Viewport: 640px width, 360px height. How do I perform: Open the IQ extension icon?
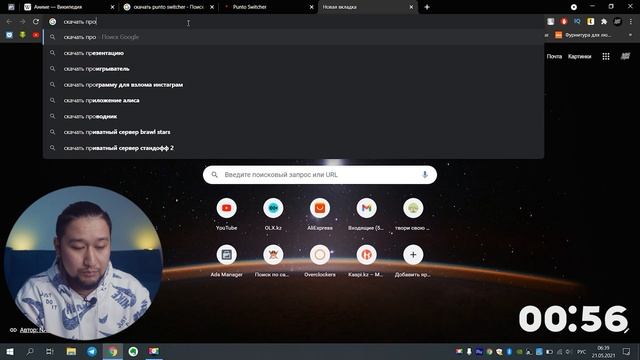coord(577,22)
